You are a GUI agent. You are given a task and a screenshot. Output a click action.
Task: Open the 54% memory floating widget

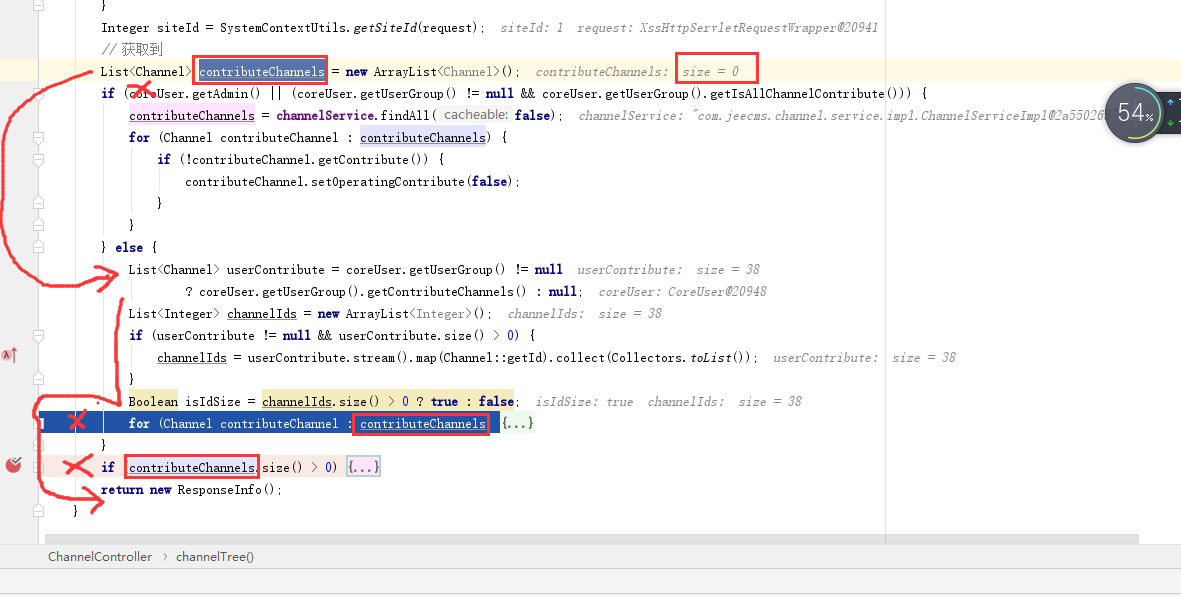(1135, 113)
